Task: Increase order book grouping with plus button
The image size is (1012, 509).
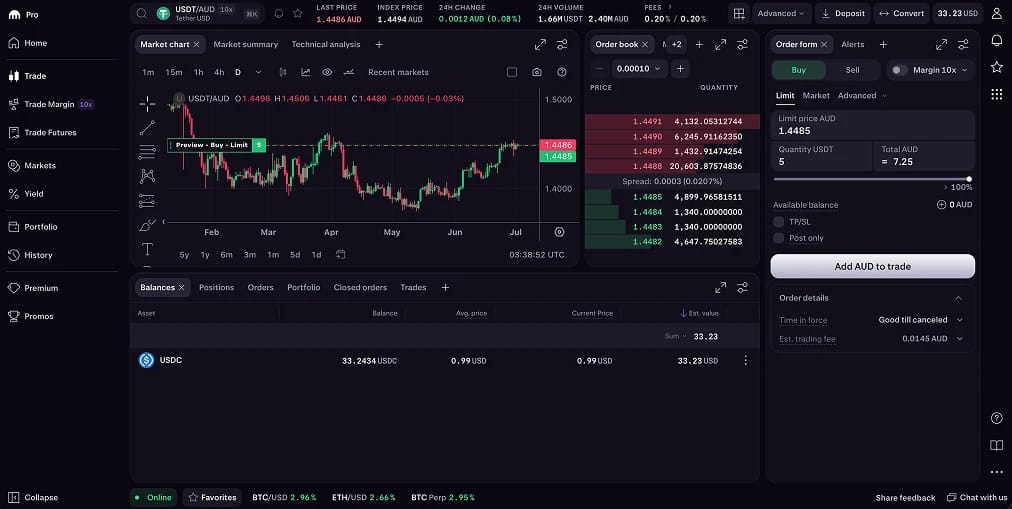Action: (x=680, y=68)
